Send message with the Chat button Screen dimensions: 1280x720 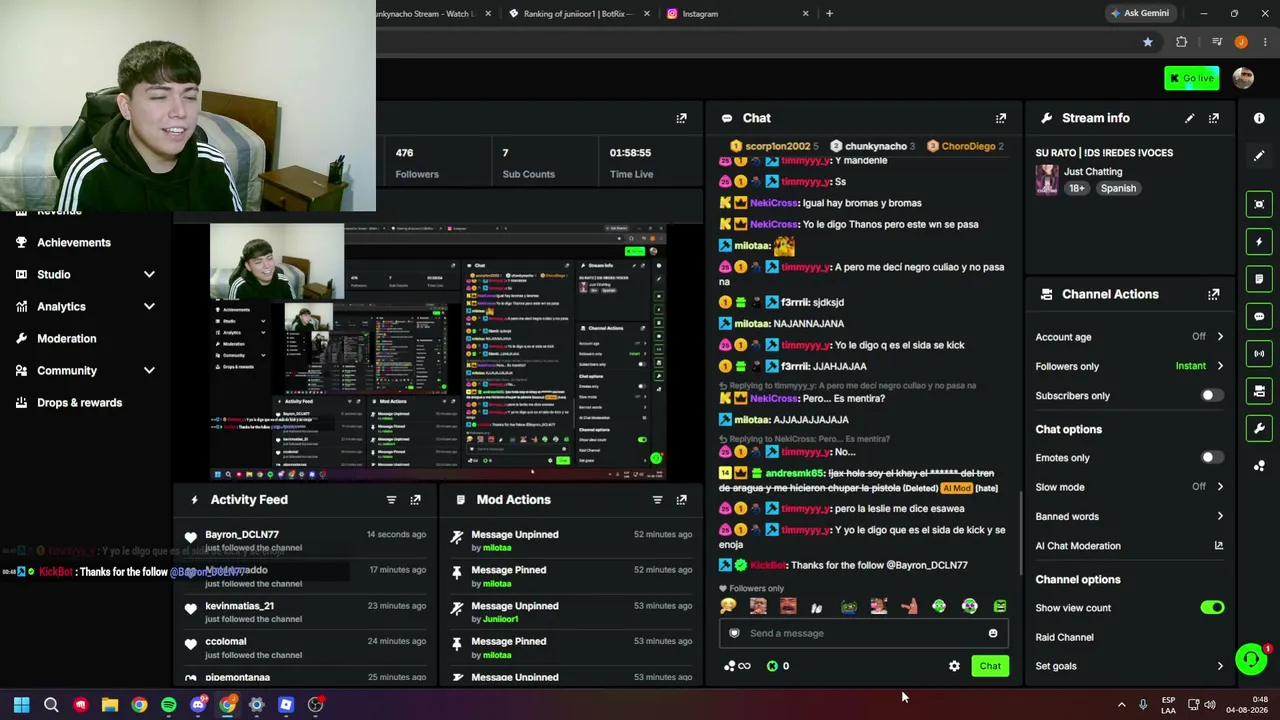click(990, 666)
